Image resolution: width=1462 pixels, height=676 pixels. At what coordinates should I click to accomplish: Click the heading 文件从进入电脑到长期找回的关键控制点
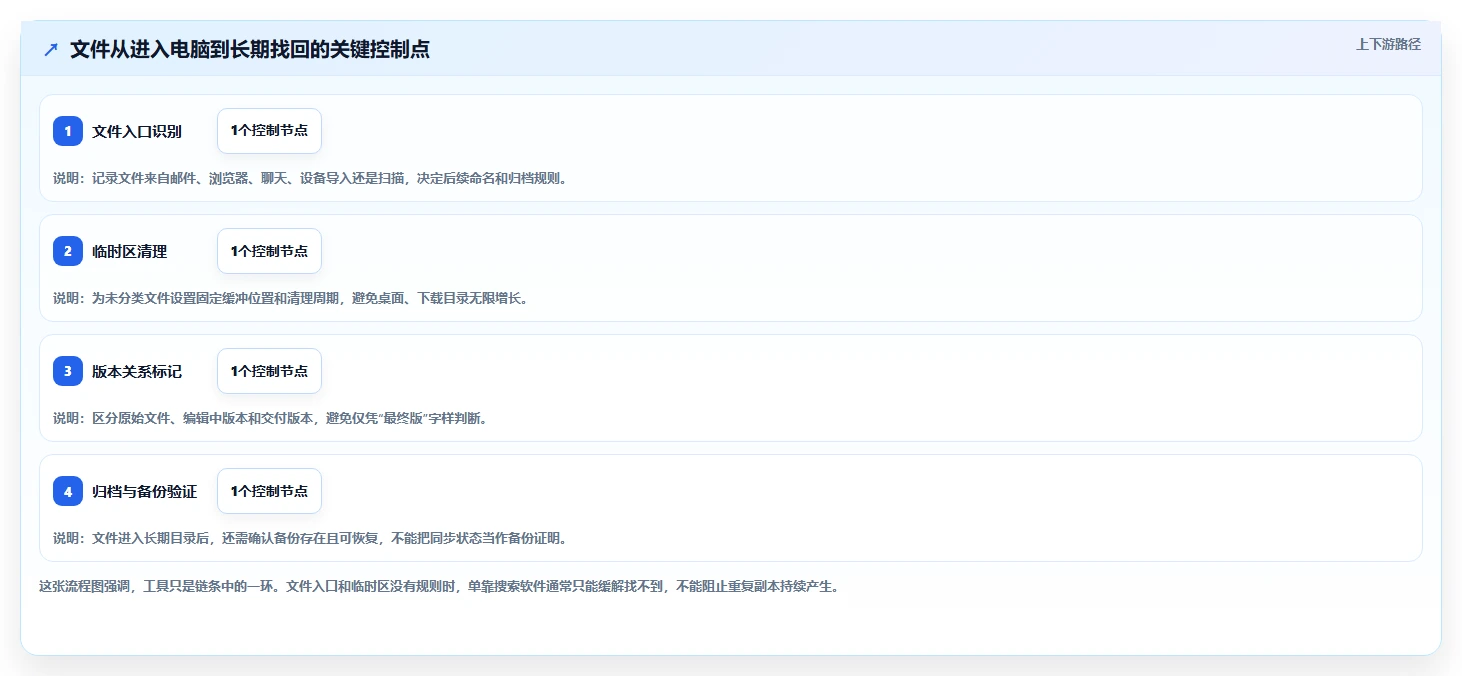coord(250,49)
